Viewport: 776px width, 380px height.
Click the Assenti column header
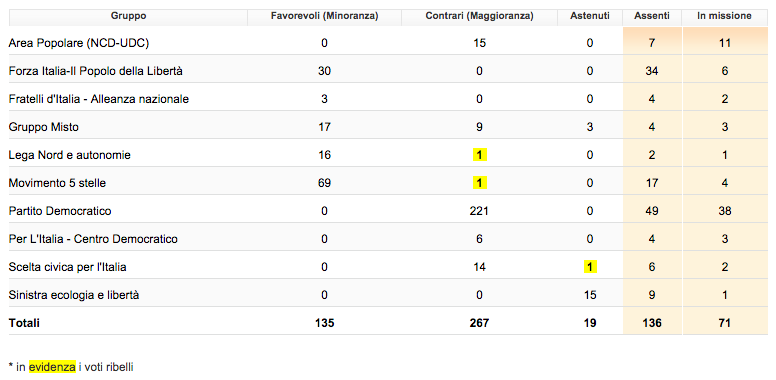652,16
